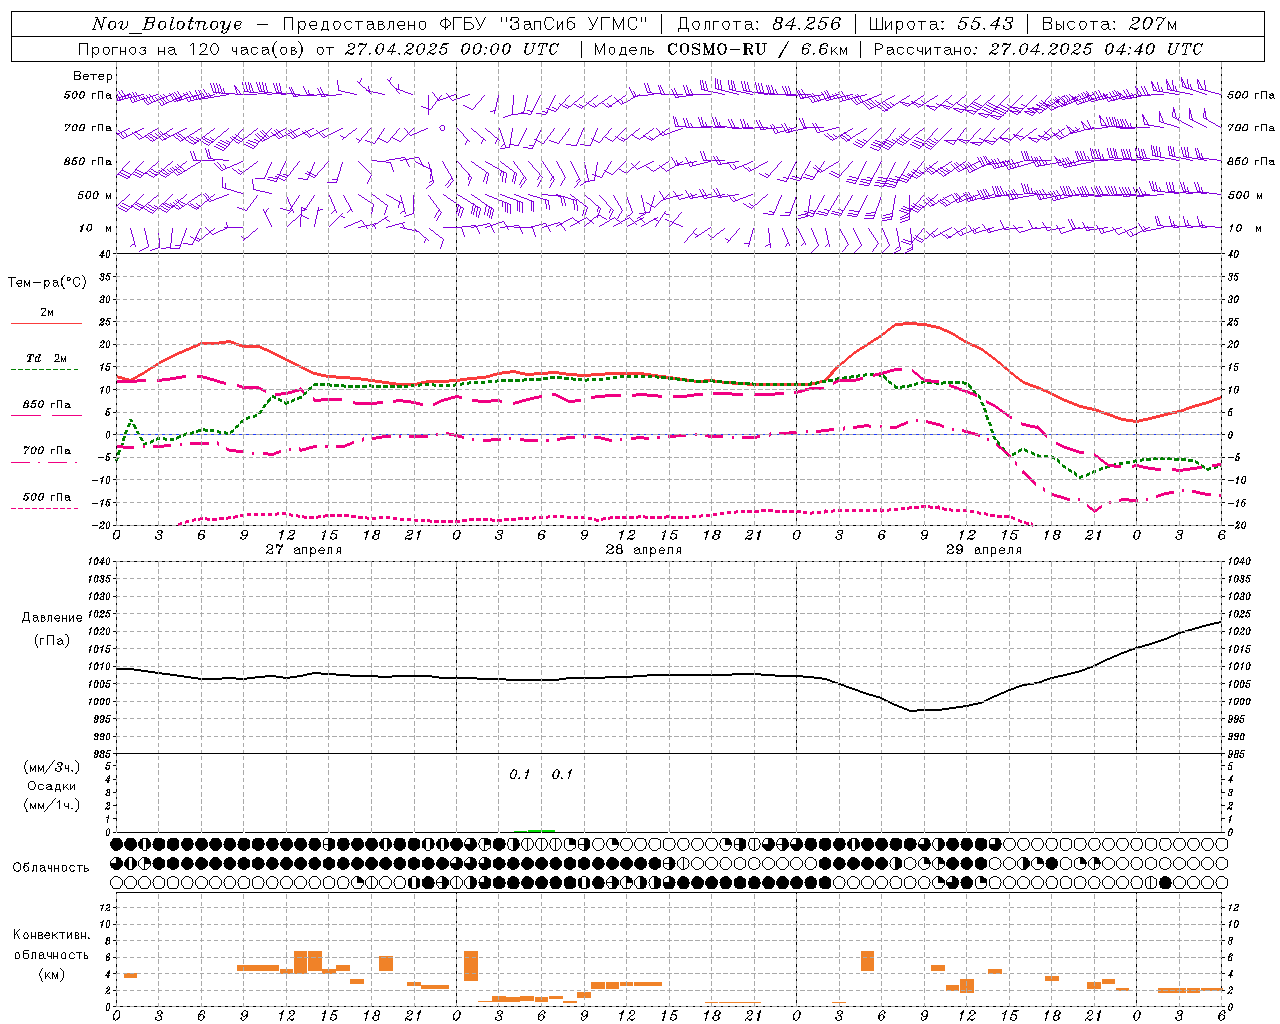Click the 'Облачность' cloud cover row label
This screenshot has width=1280, height=1024.
tap(51, 868)
